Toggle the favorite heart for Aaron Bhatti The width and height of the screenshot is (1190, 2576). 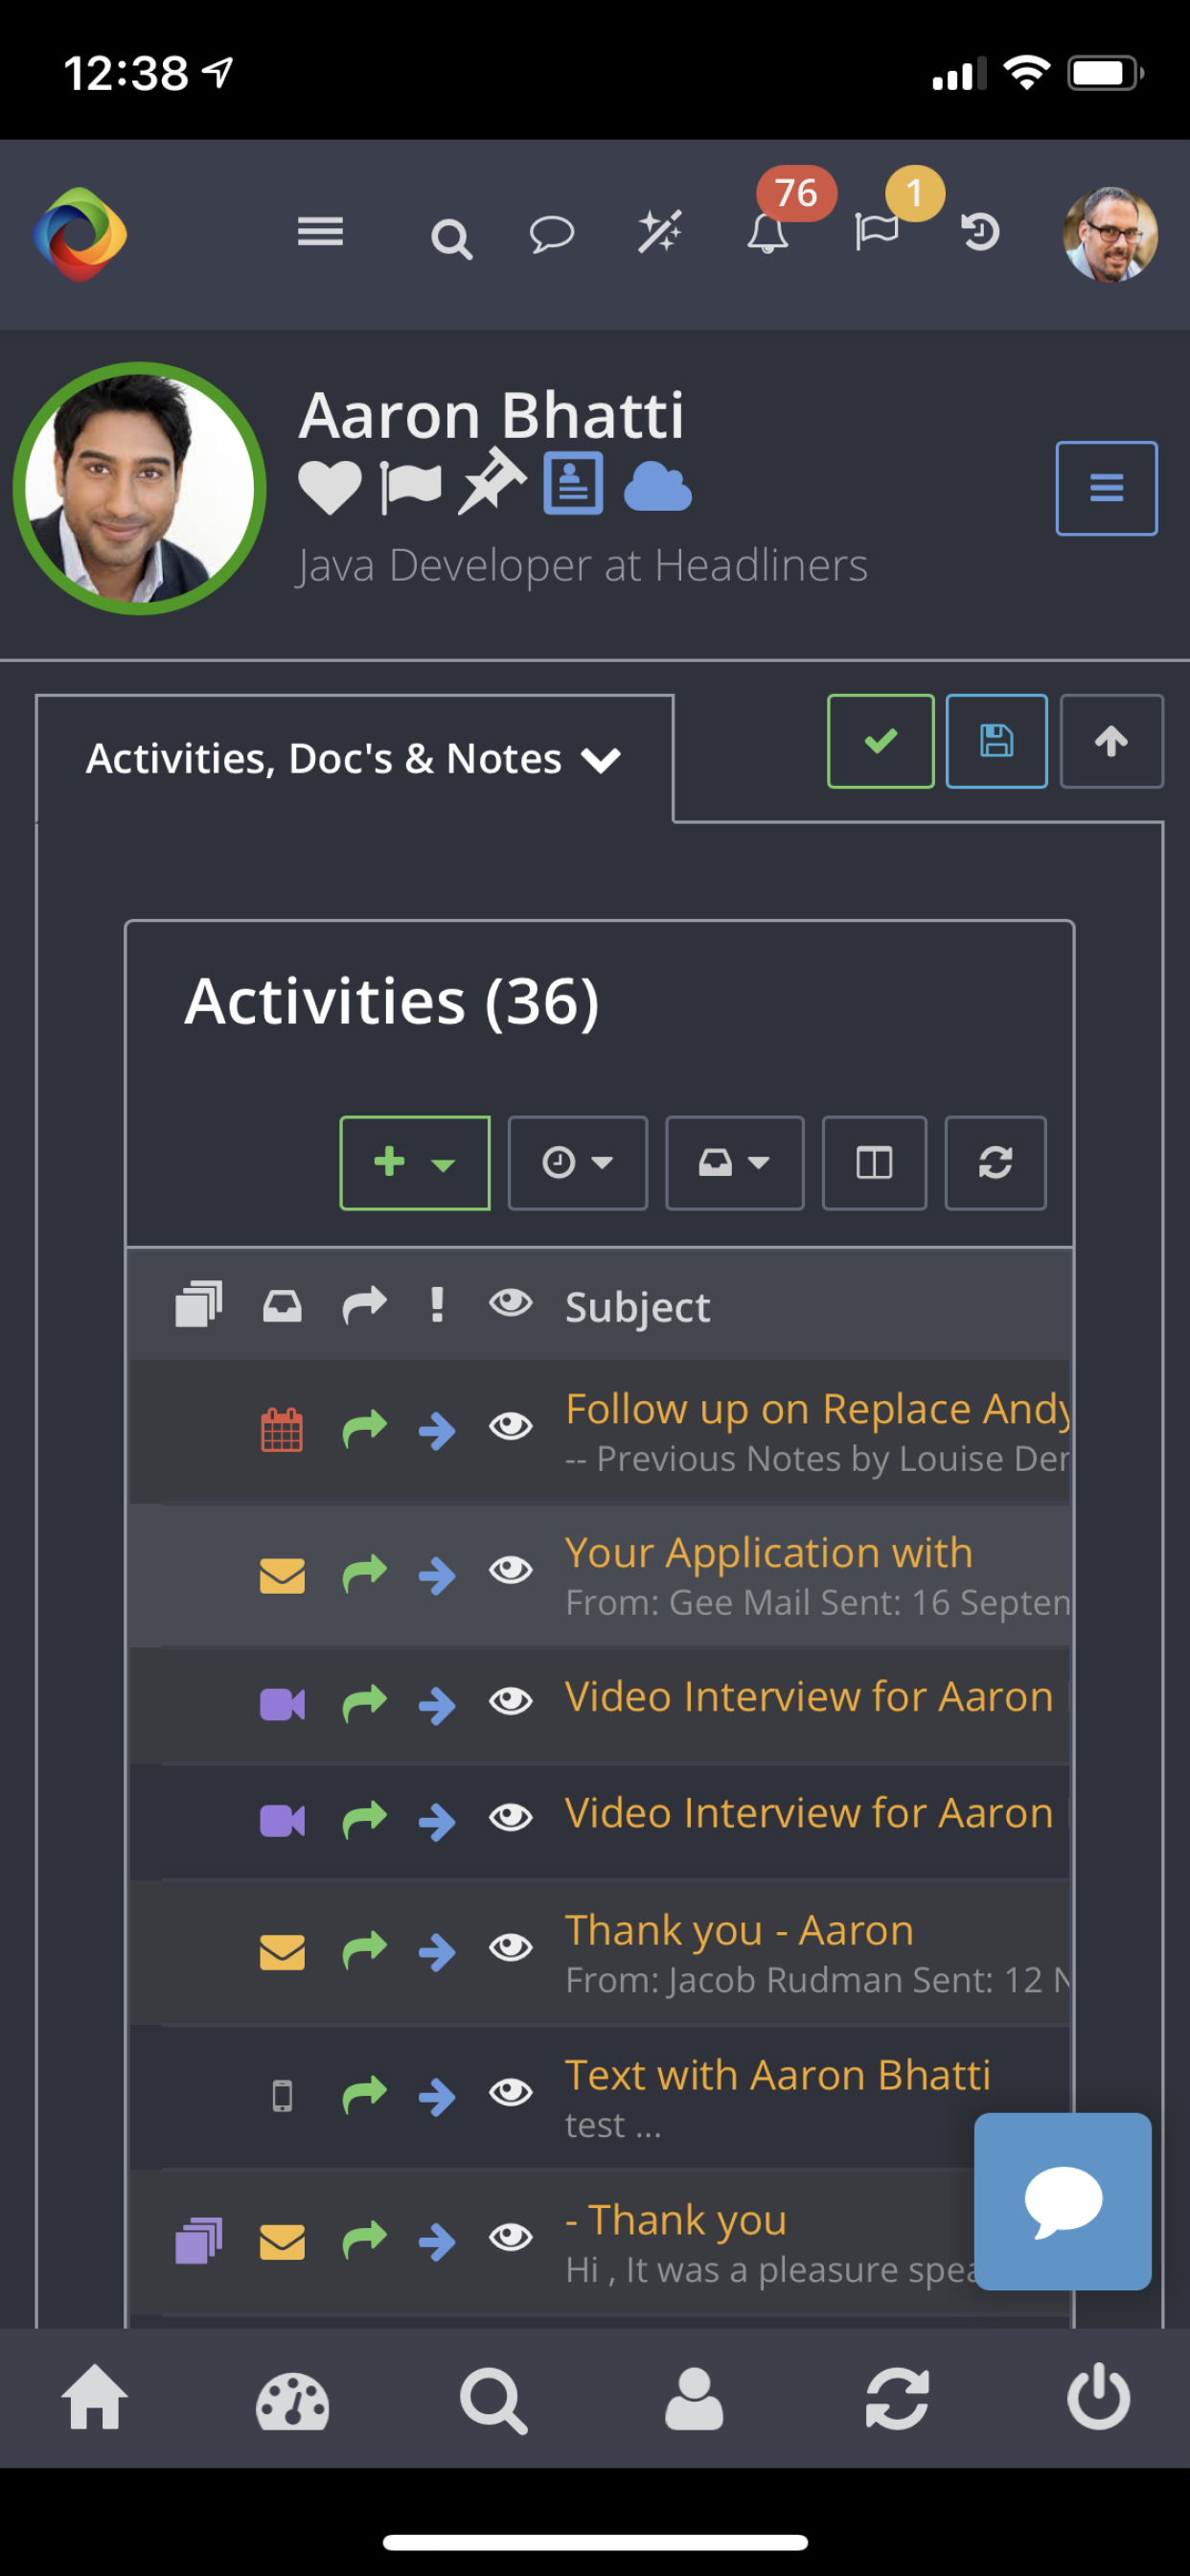tap(330, 488)
